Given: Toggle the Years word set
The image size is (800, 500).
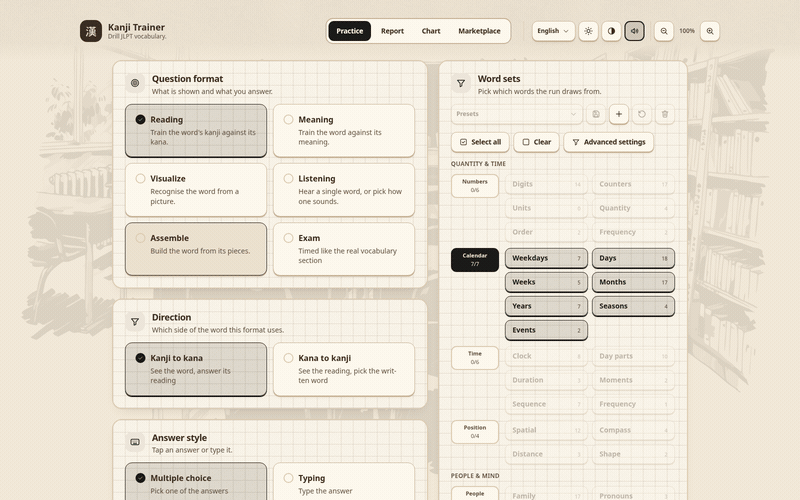Looking at the screenshot, I should (x=546, y=306).
